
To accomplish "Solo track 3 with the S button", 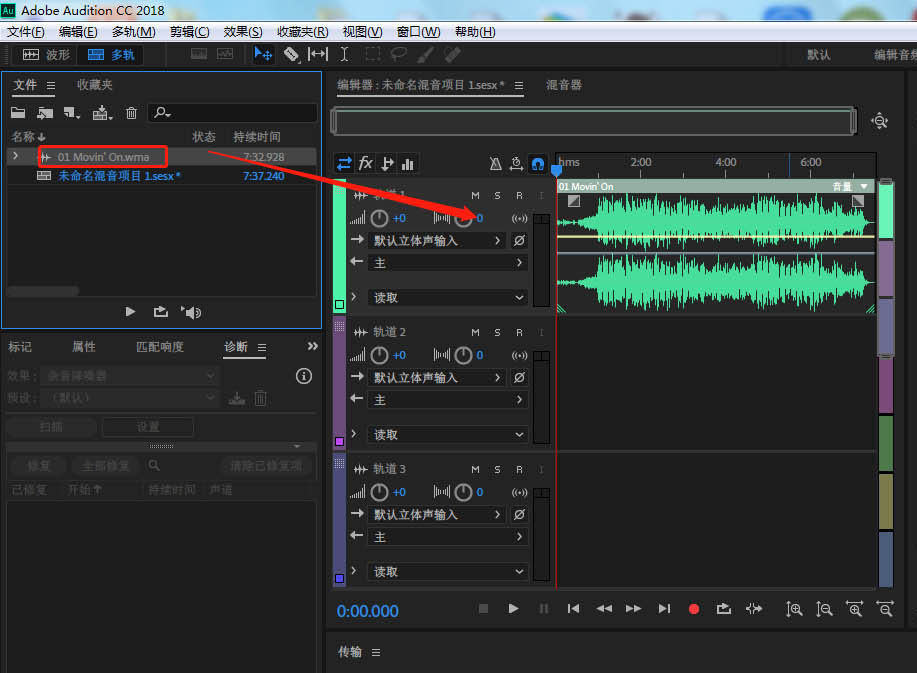I will [x=497, y=469].
